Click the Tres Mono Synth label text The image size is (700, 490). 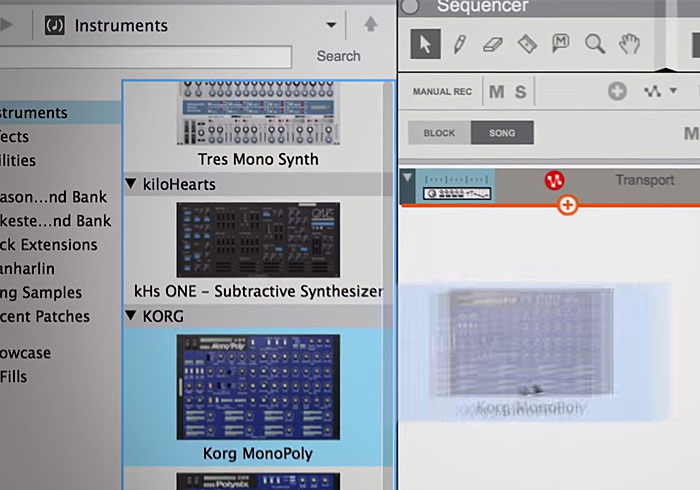(x=258, y=159)
